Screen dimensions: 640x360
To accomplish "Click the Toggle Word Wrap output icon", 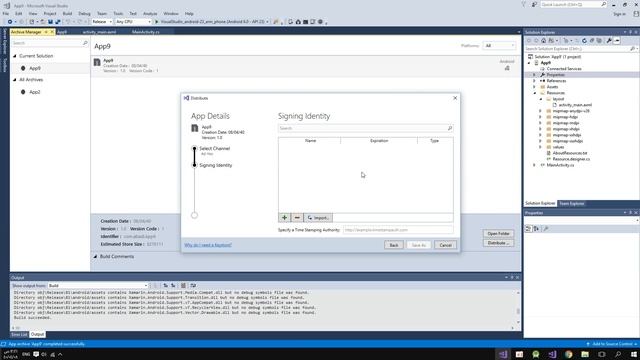I will [x=193, y=286].
